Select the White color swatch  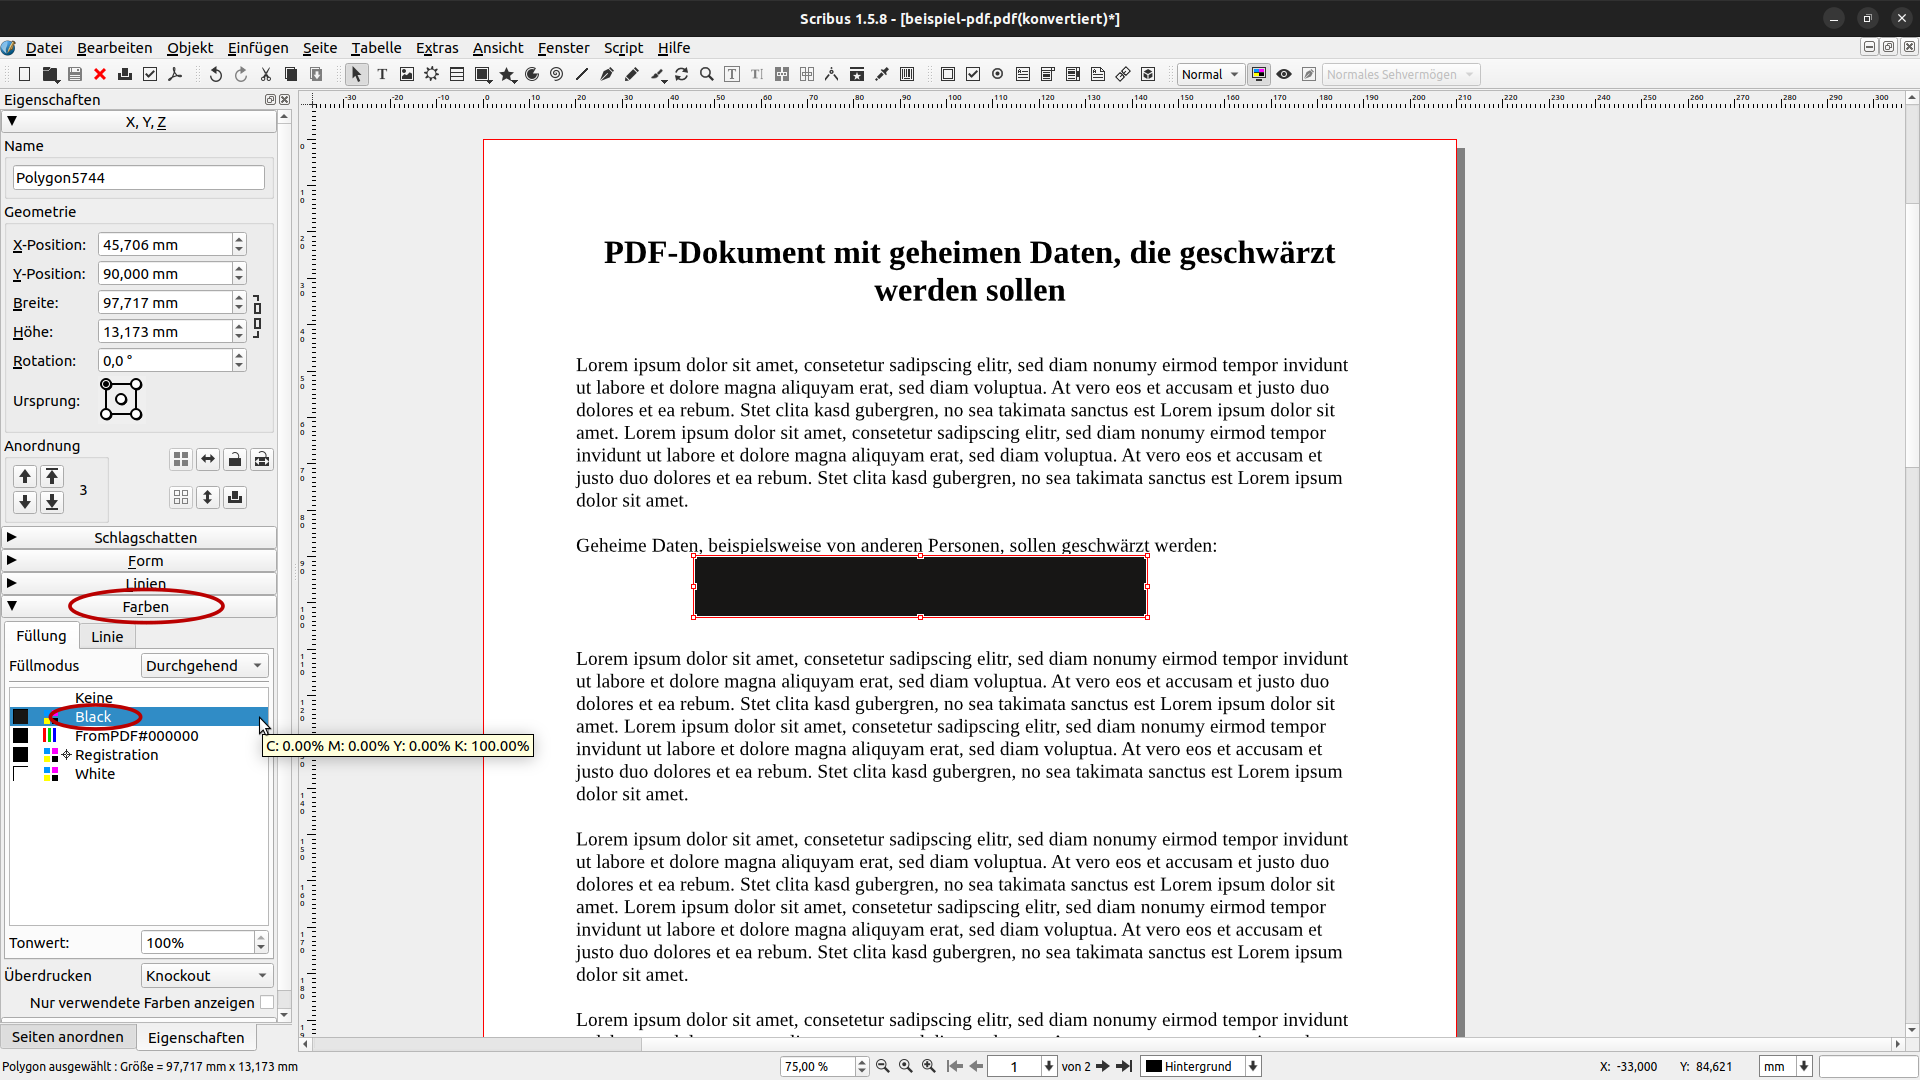(x=95, y=774)
